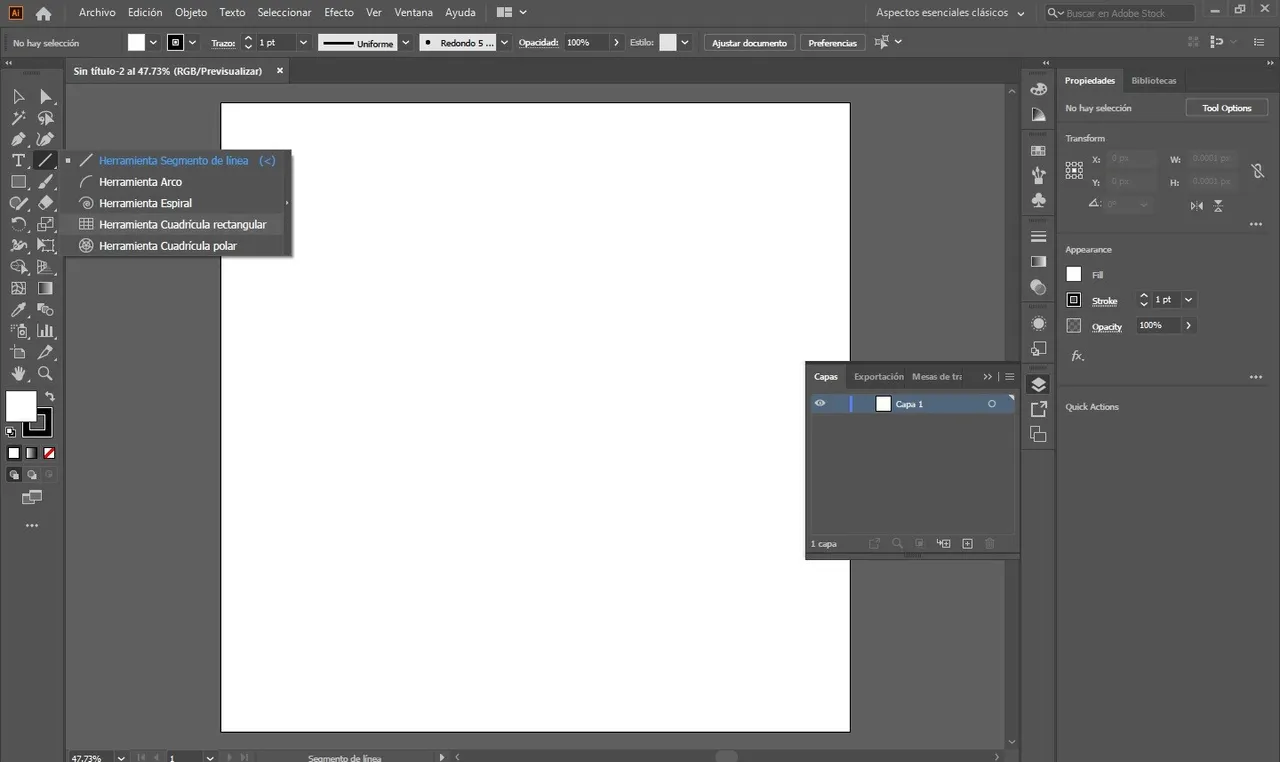Swap fill and stroke colors arrow
The width and height of the screenshot is (1280, 762).
[x=50, y=397]
